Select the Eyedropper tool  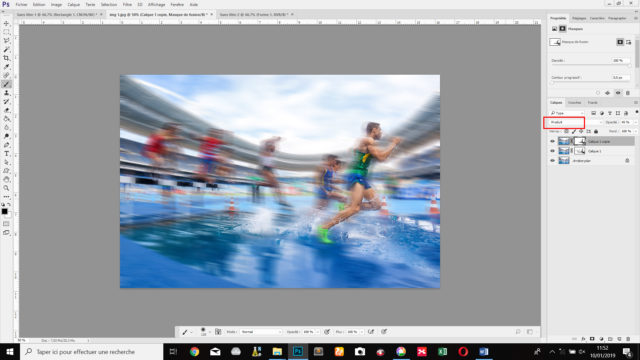point(6,67)
